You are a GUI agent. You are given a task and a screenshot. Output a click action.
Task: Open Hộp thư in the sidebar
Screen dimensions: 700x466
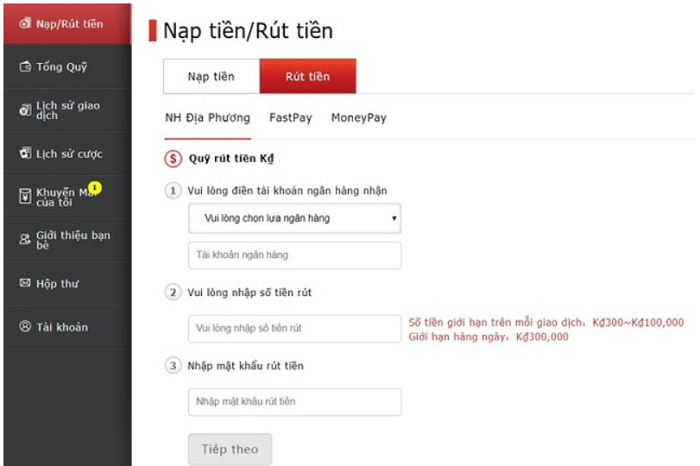pyautogui.click(x=67, y=283)
